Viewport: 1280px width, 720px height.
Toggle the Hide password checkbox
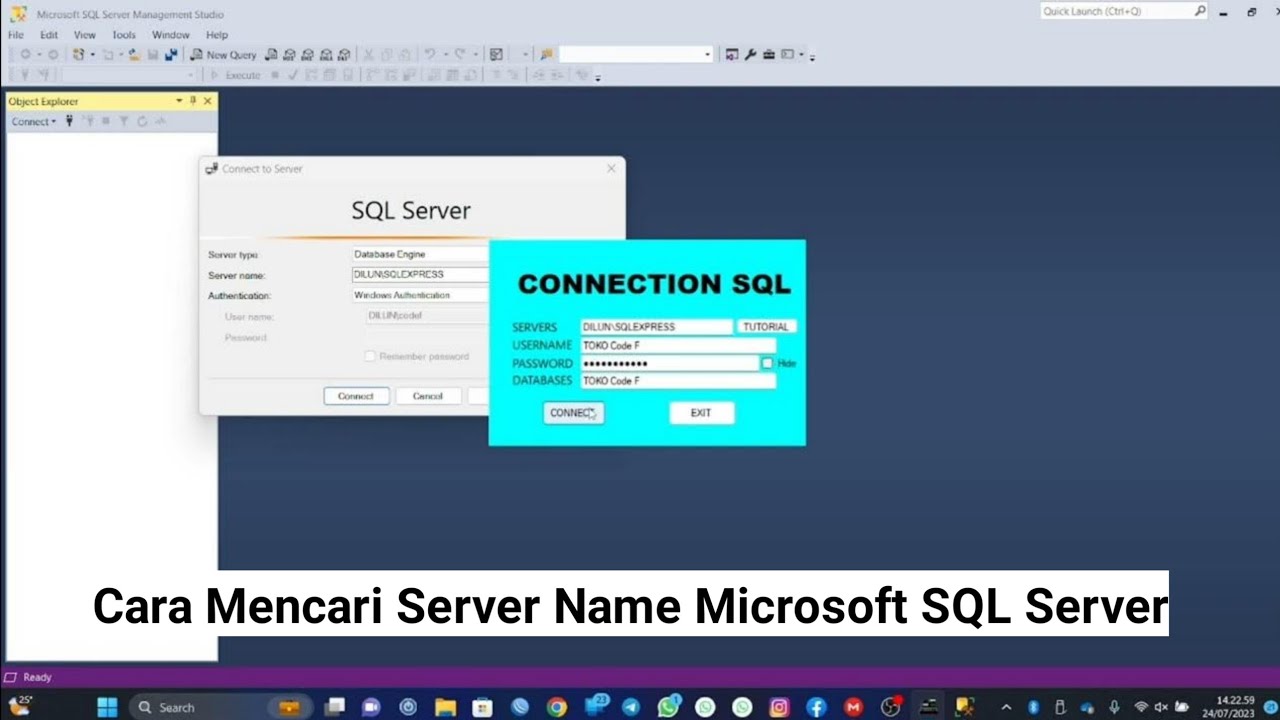(x=768, y=363)
